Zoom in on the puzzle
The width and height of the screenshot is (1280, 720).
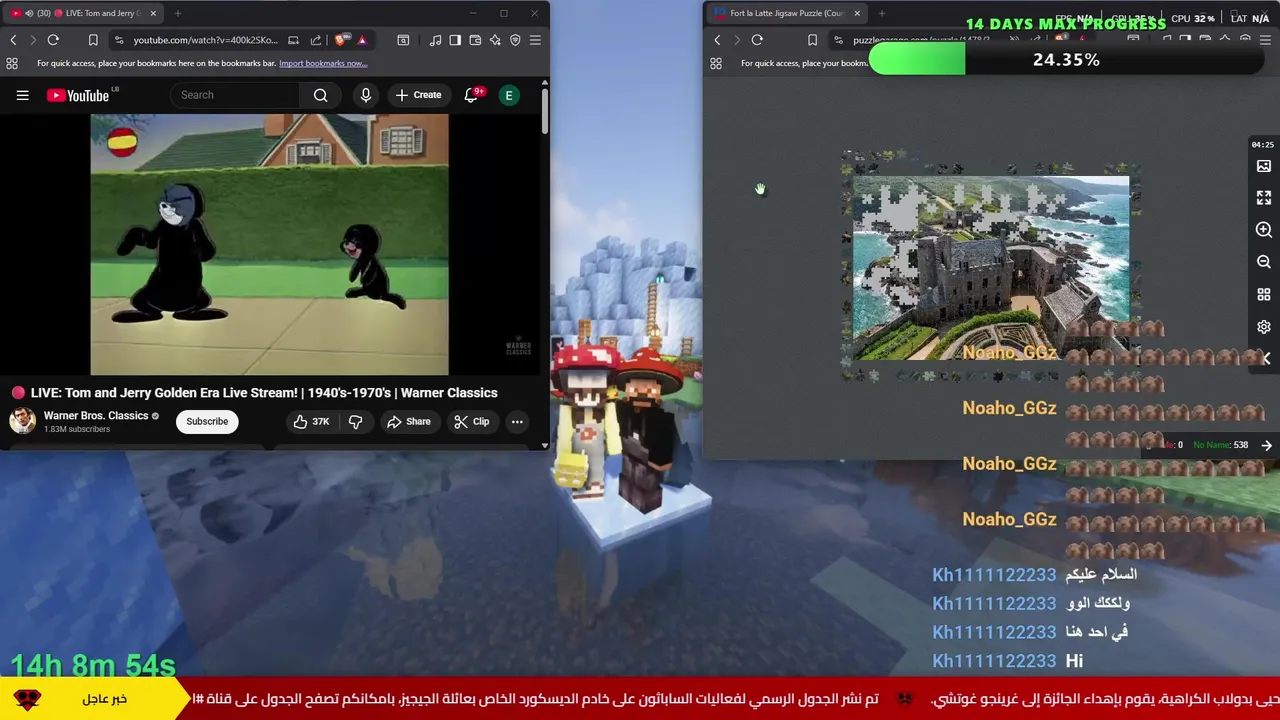coord(1264,230)
